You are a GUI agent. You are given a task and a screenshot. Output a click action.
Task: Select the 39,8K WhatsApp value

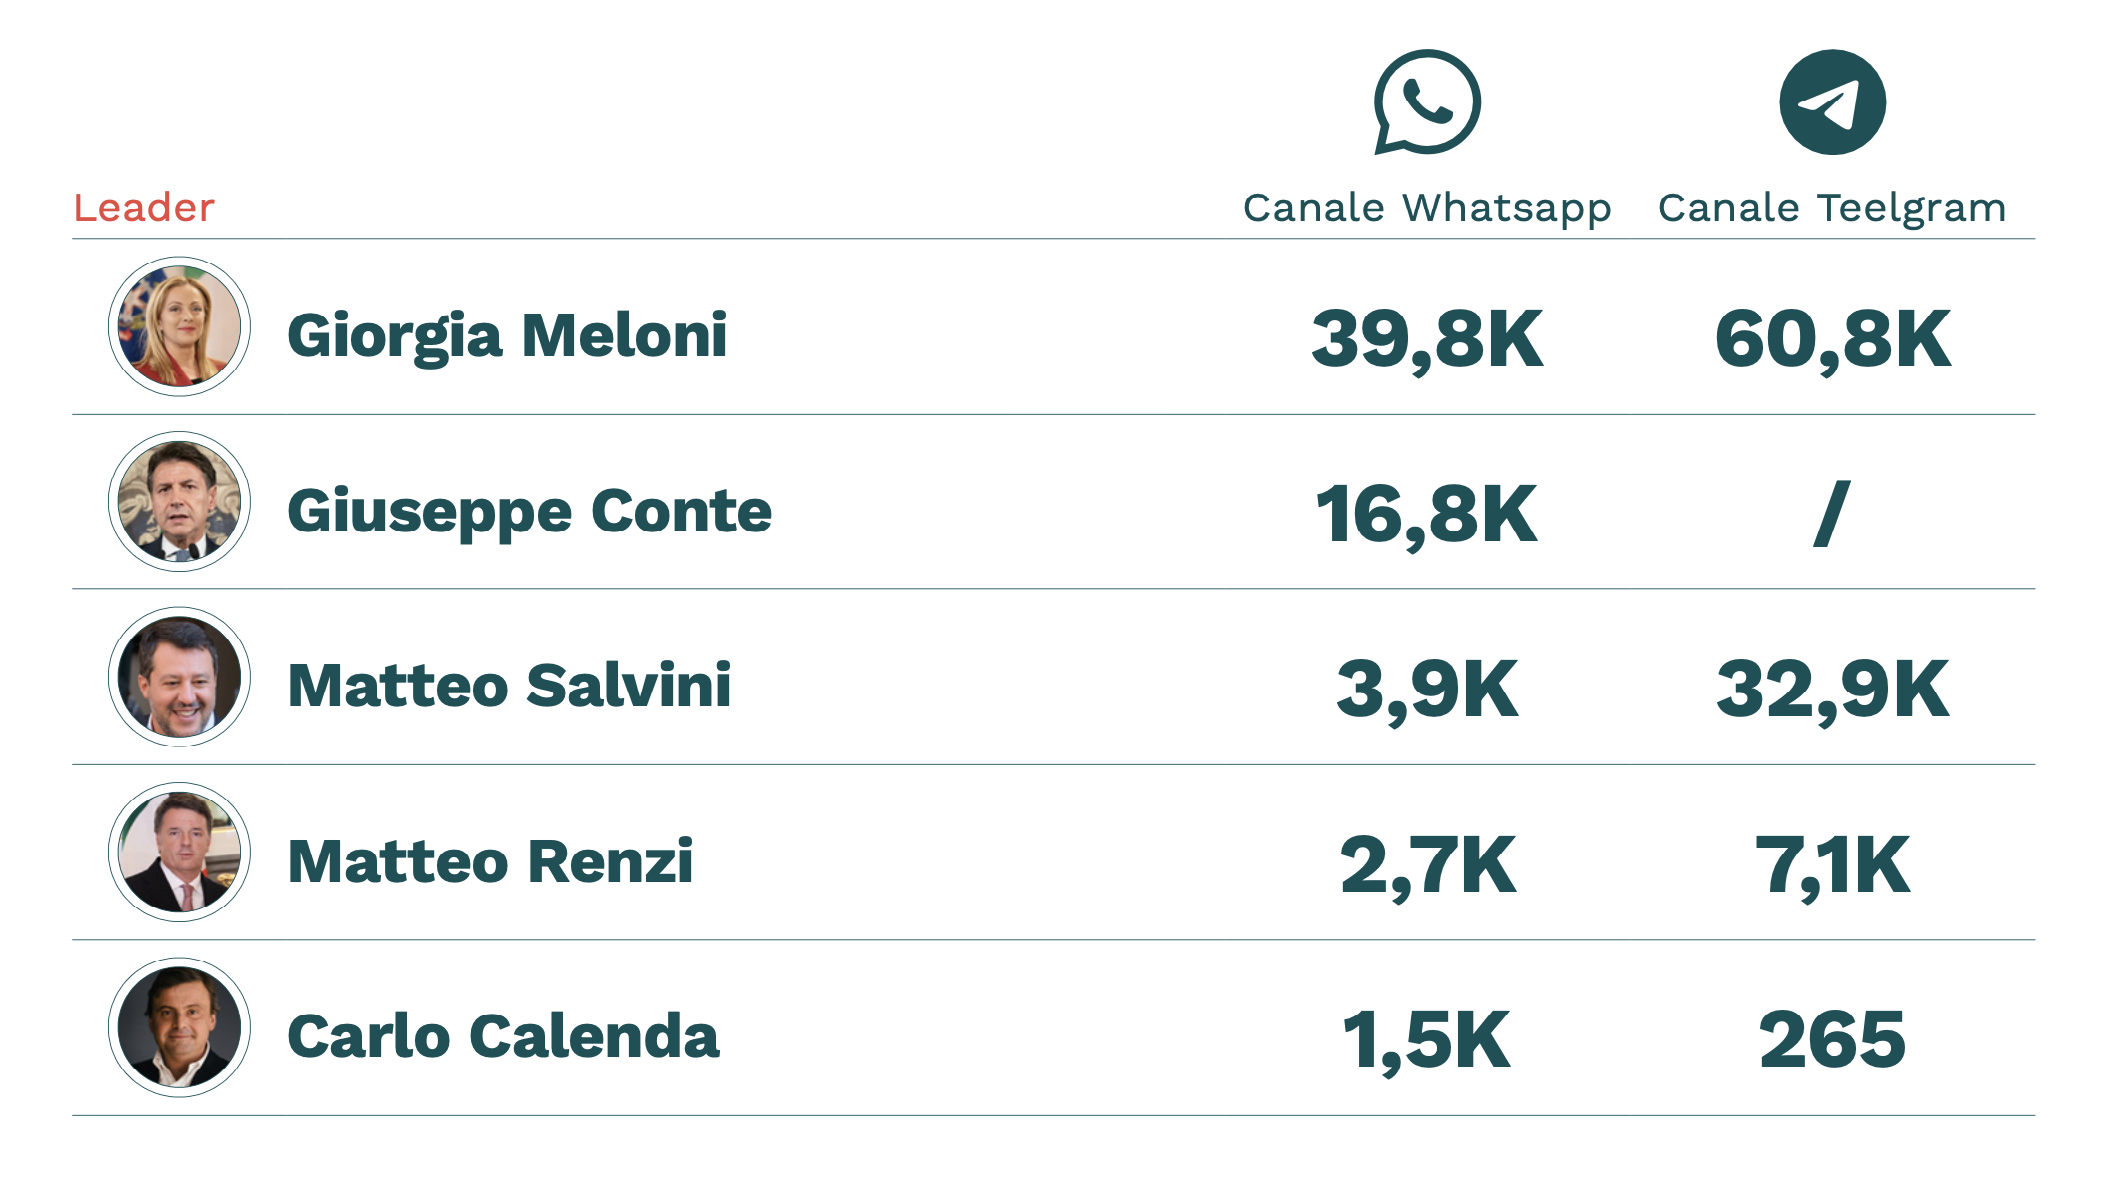click(x=1427, y=340)
